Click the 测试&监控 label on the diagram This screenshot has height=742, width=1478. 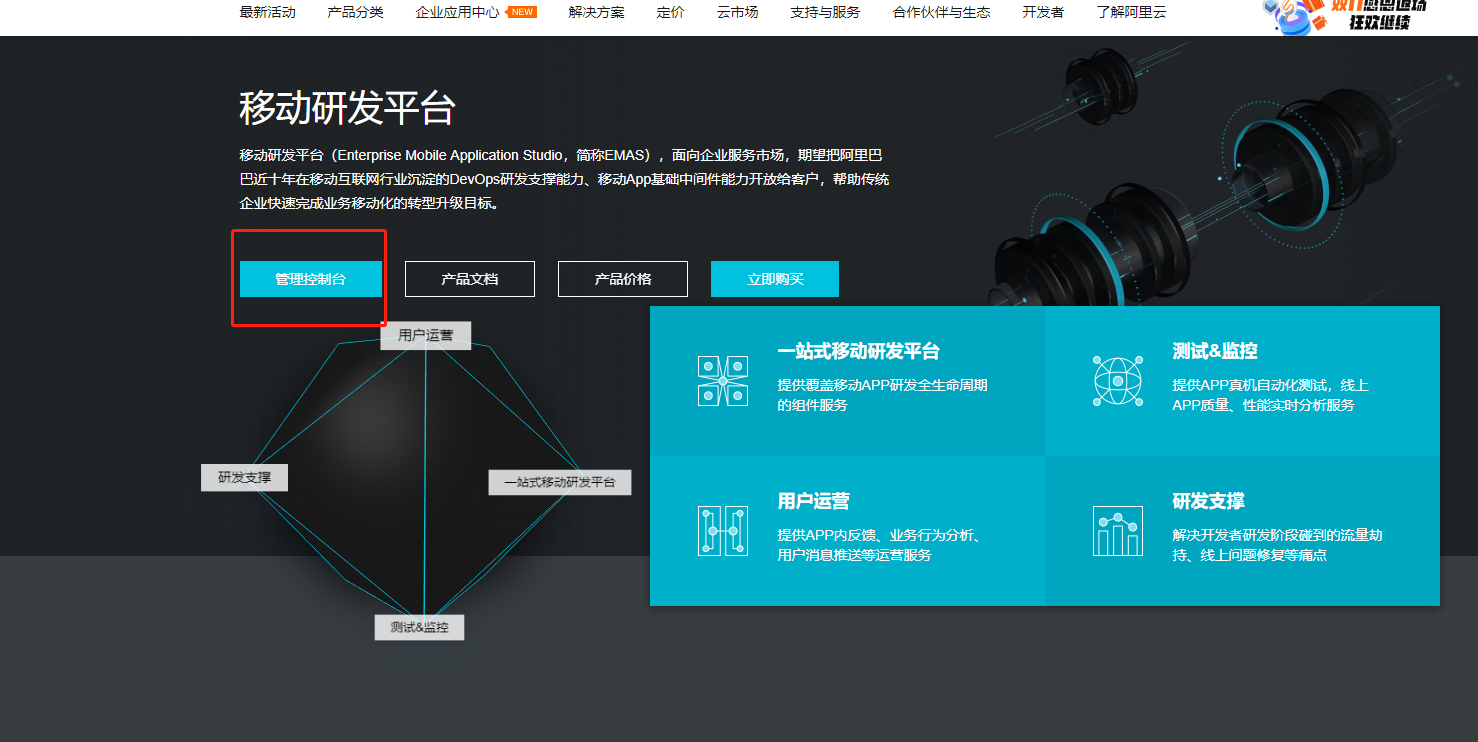419,626
